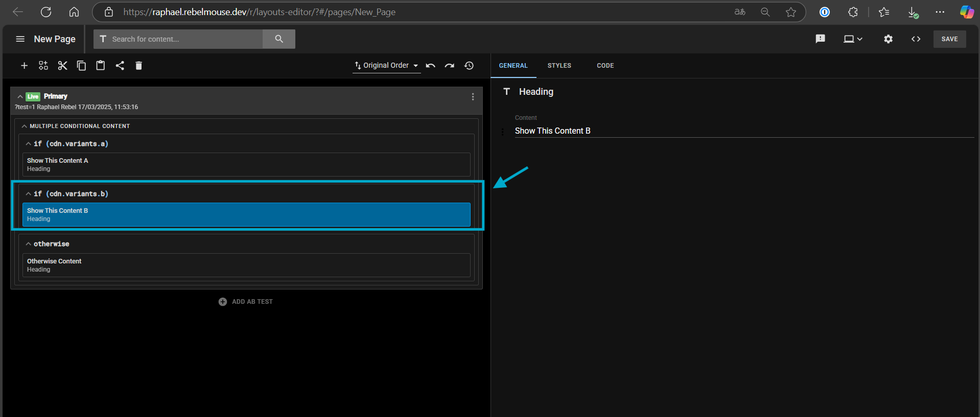Open the 1Password extension icon
980x417 pixels.
click(x=825, y=12)
